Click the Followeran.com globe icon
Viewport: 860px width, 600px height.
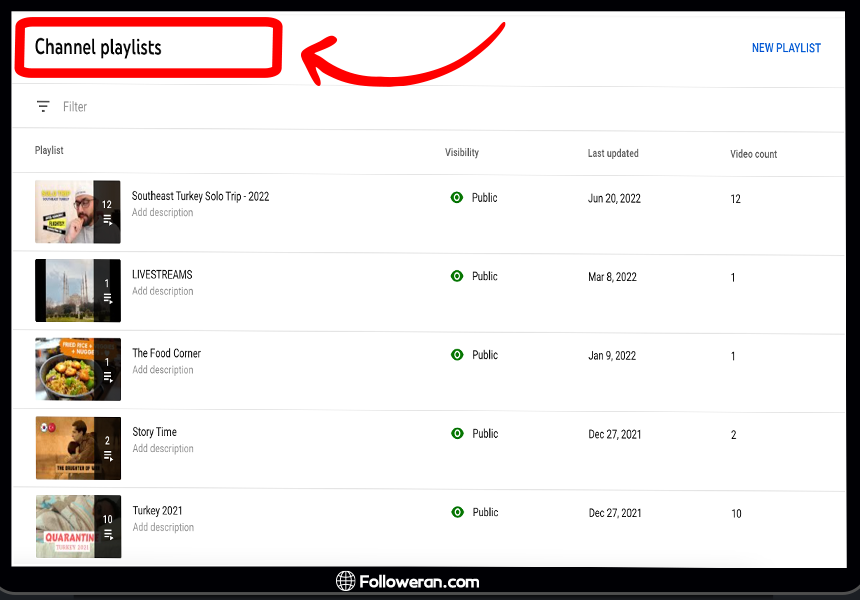pyautogui.click(x=346, y=581)
